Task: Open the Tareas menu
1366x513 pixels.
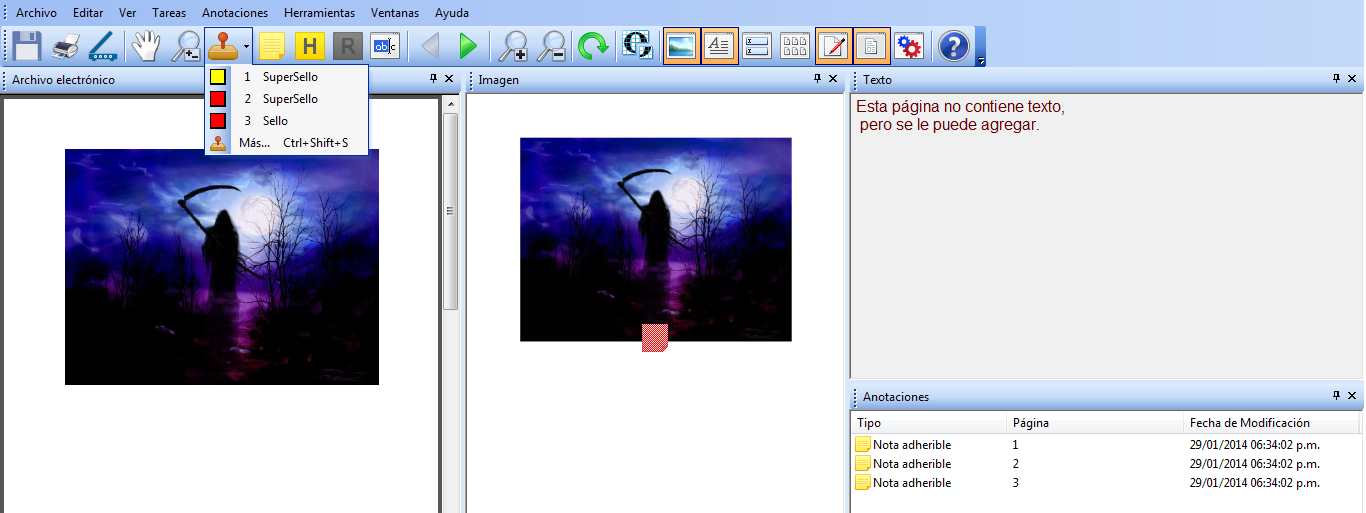Action: [169, 13]
